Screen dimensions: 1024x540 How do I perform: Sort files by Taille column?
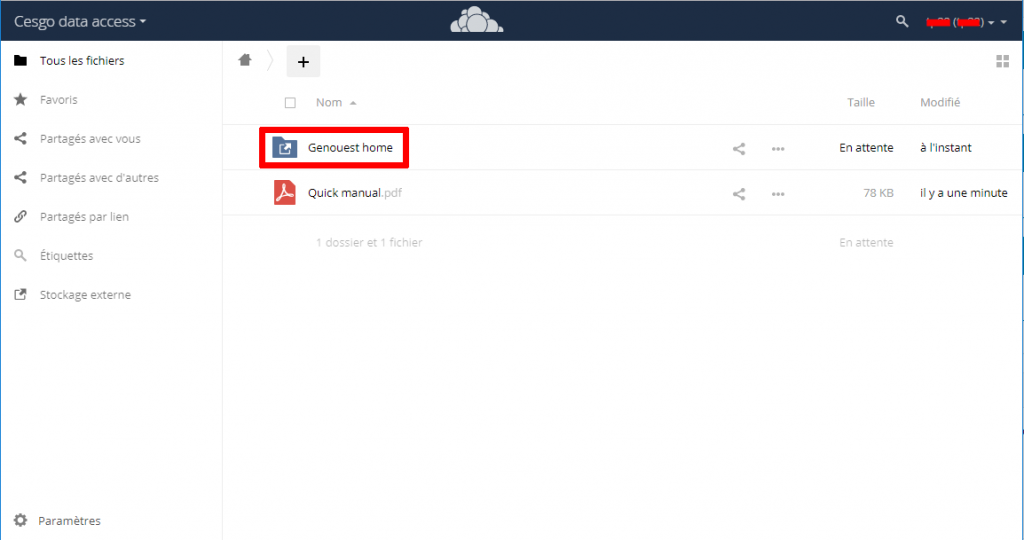click(x=861, y=103)
